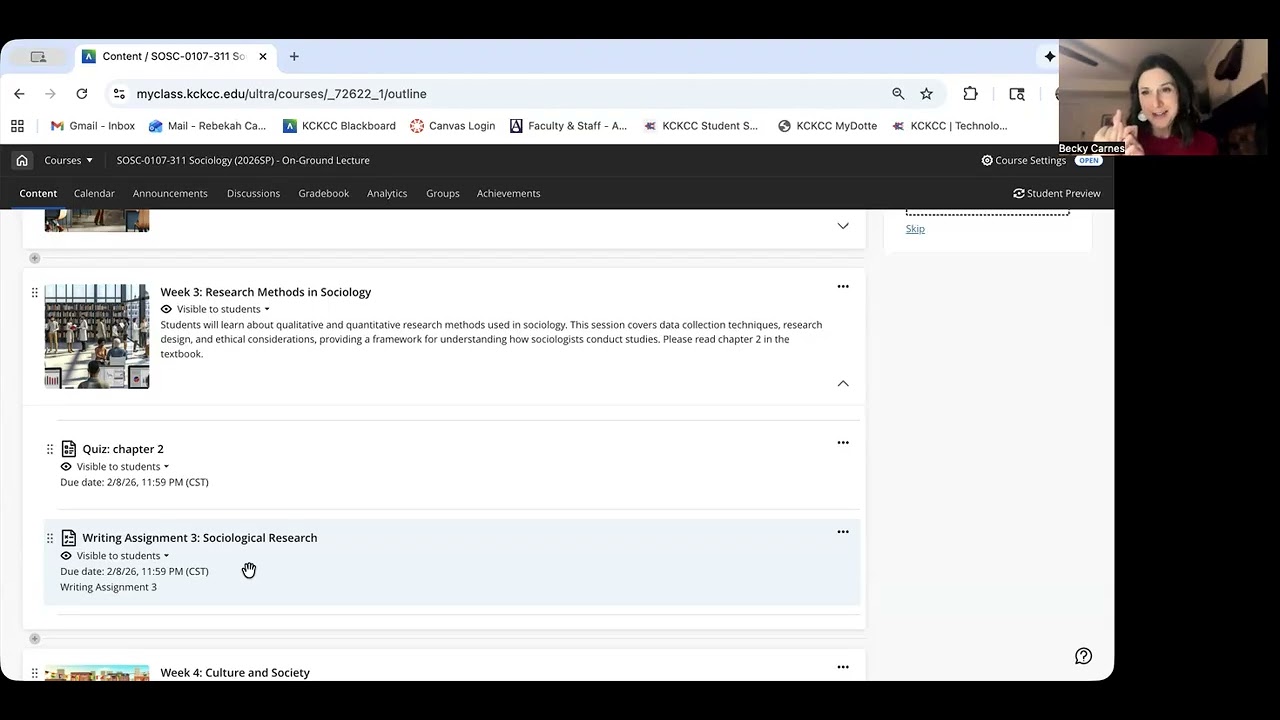The image size is (1280, 720).
Task: Grab the Quiz: chapter 2 drag handle
Action: [49, 449]
